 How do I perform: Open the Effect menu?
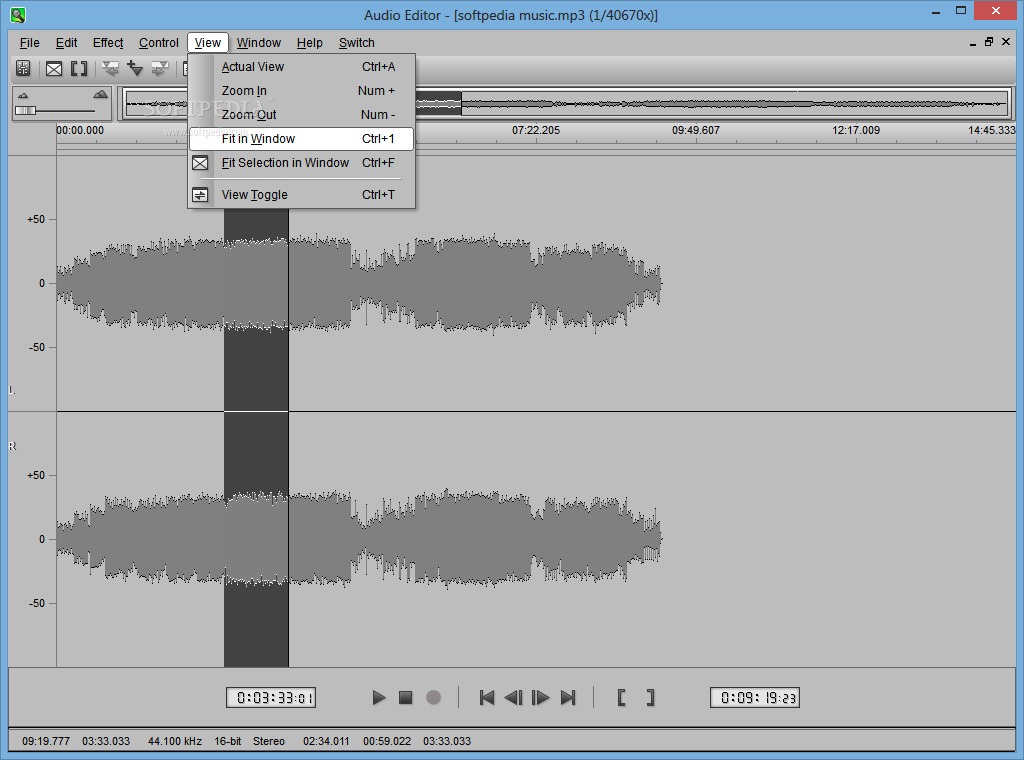(x=108, y=43)
